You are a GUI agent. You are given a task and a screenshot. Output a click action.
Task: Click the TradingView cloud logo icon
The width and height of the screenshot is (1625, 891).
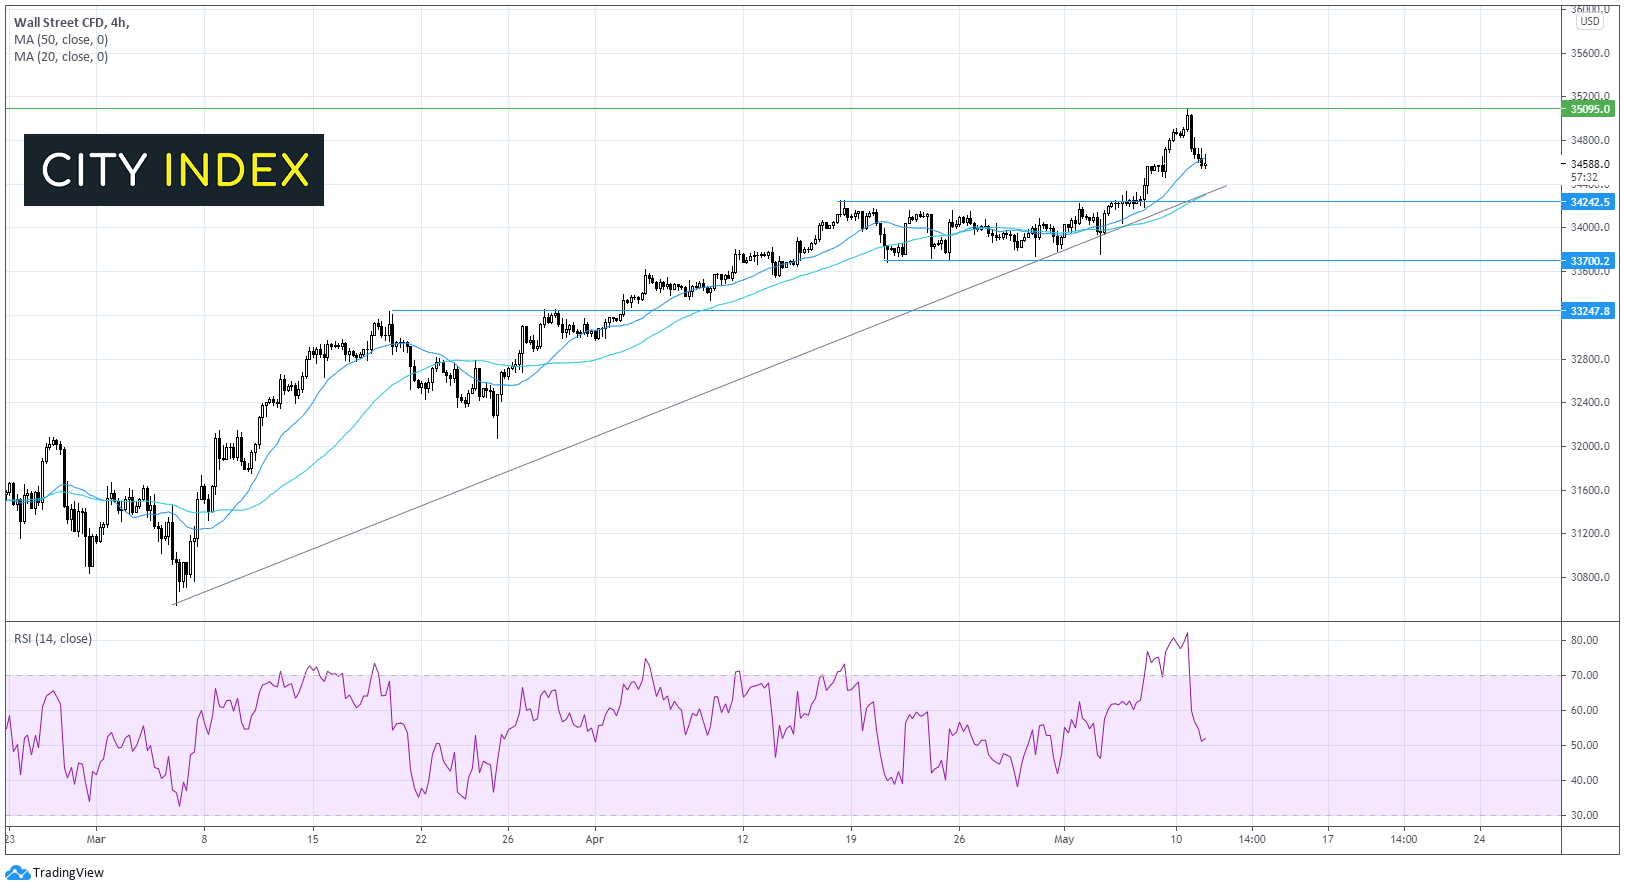(x=17, y=873)
